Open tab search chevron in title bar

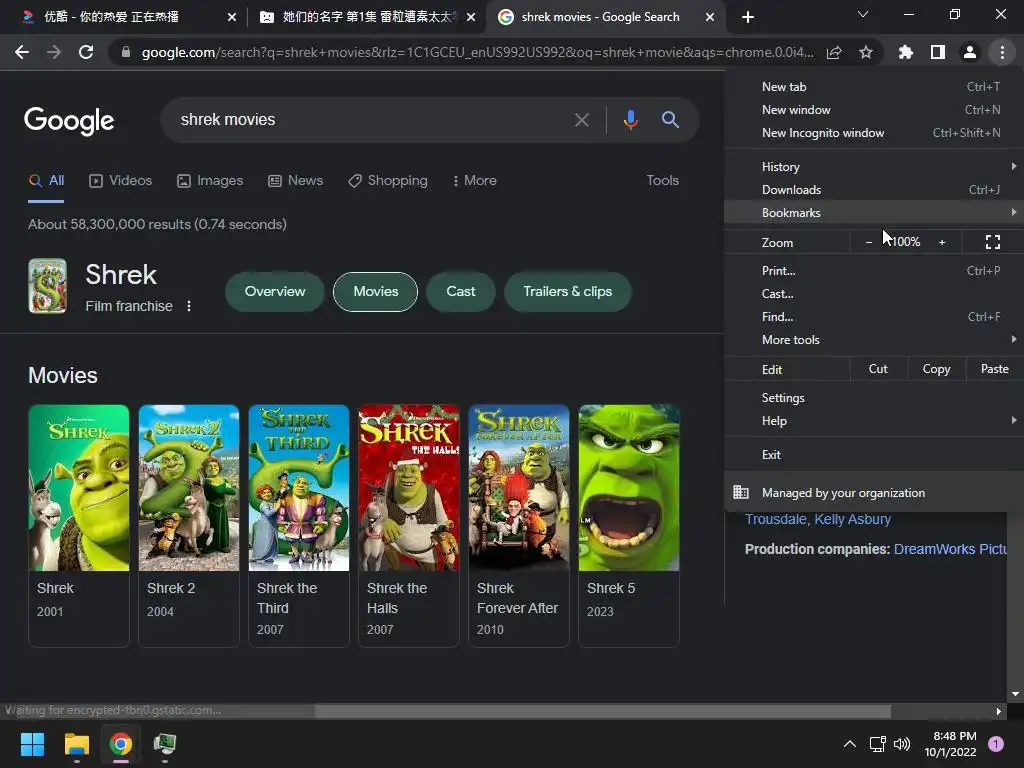[x=863, y=14]
